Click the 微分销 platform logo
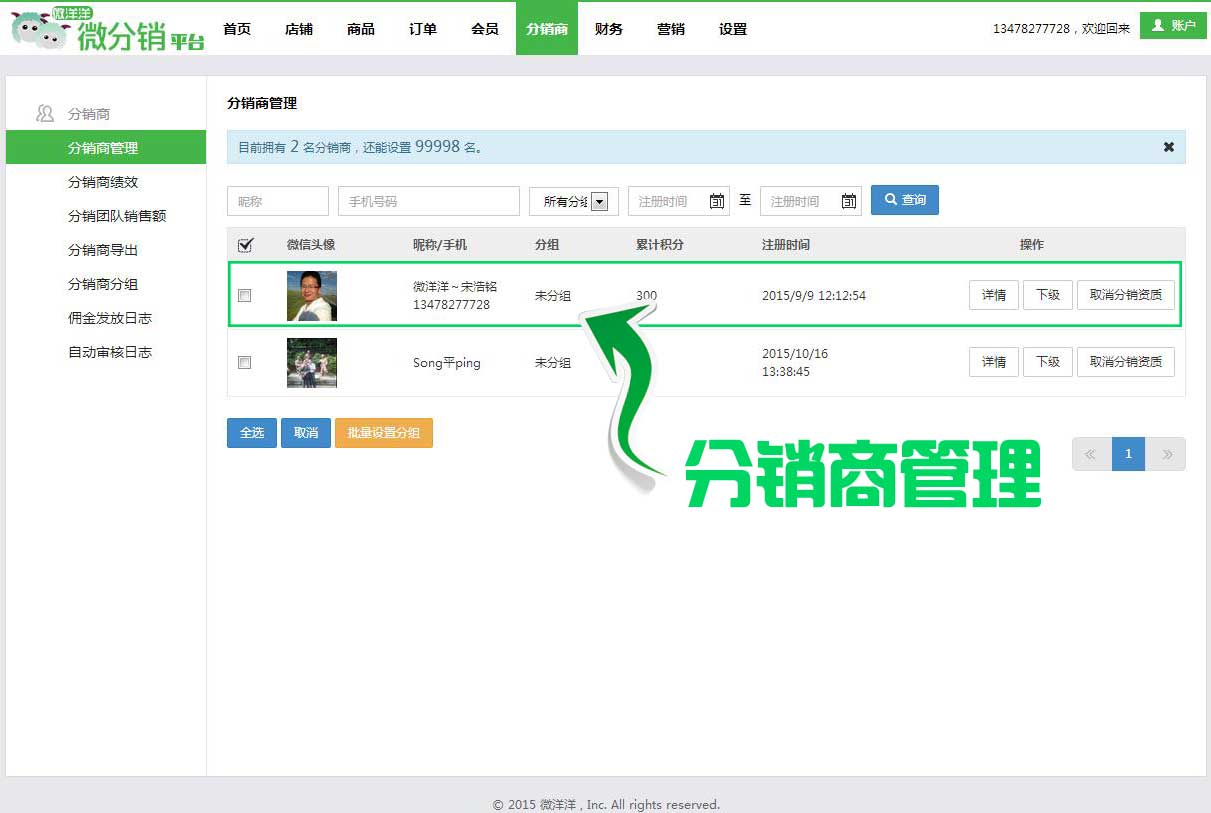 tap(108, 30)
